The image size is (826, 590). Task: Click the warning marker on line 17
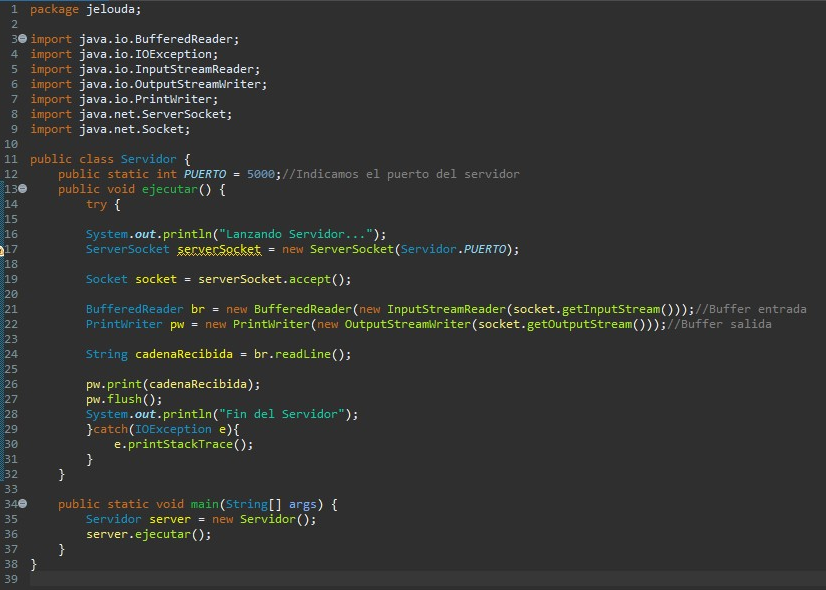click(x=3, y=249)
